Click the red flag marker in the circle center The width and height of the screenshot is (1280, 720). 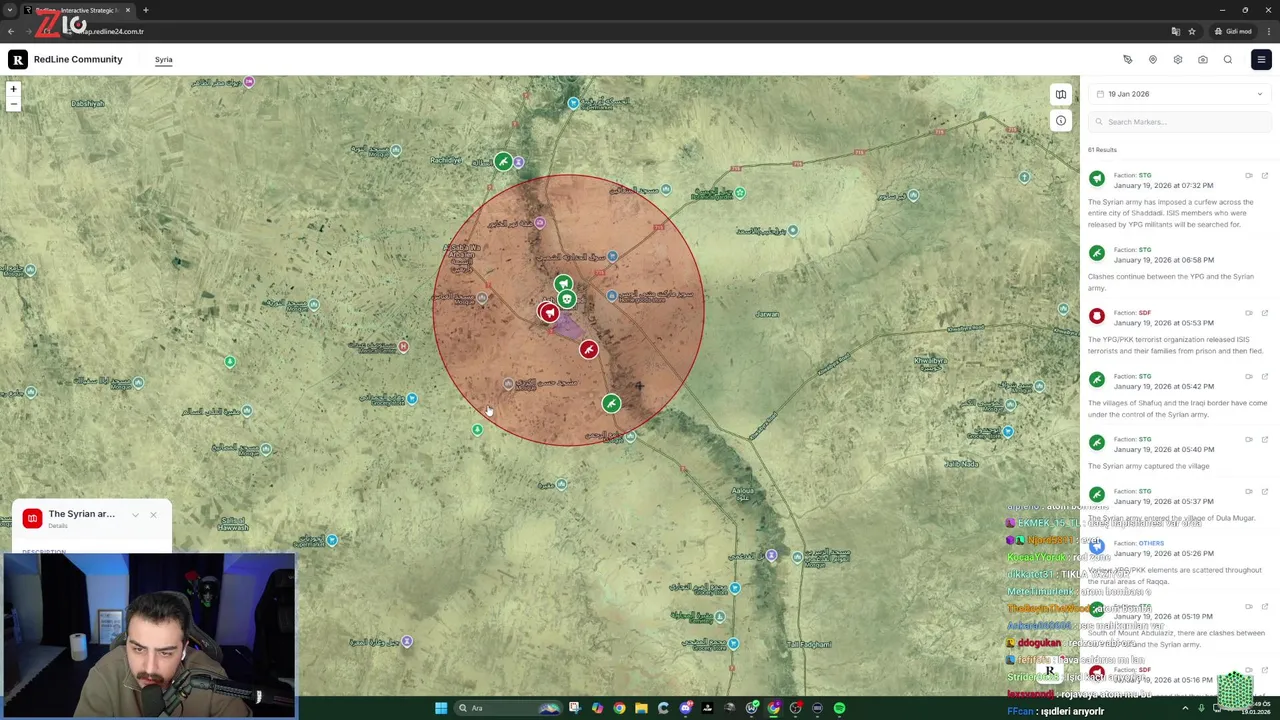coord(548,313)
